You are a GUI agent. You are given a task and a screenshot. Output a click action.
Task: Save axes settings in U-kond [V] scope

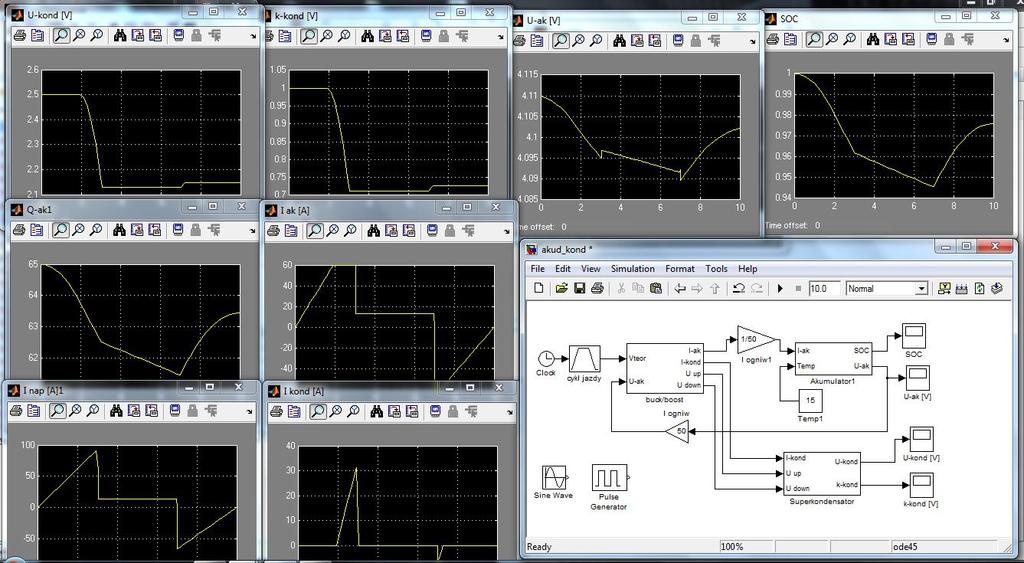[138, 35]
